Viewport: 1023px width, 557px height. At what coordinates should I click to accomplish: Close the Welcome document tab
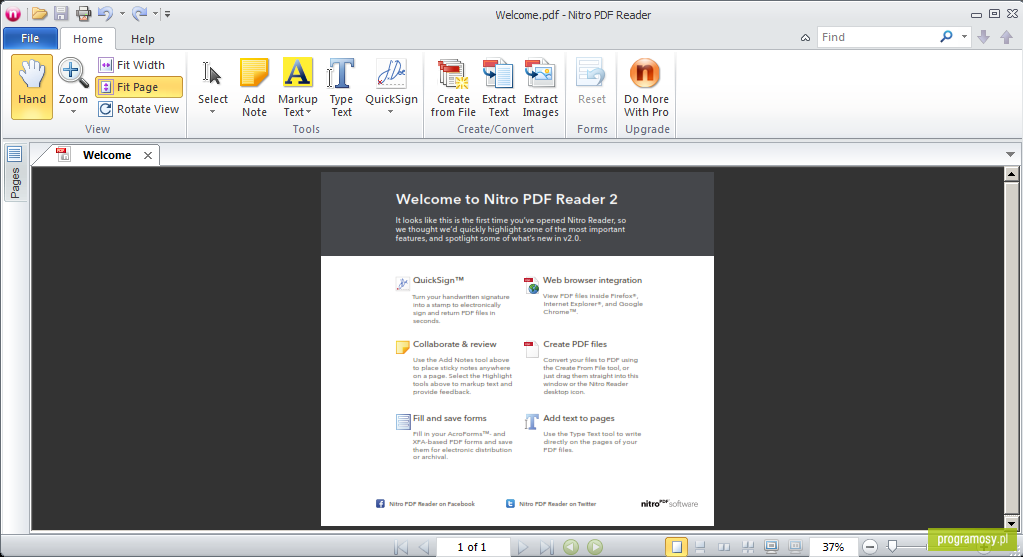pyautogui.click(x=148, y=155)
